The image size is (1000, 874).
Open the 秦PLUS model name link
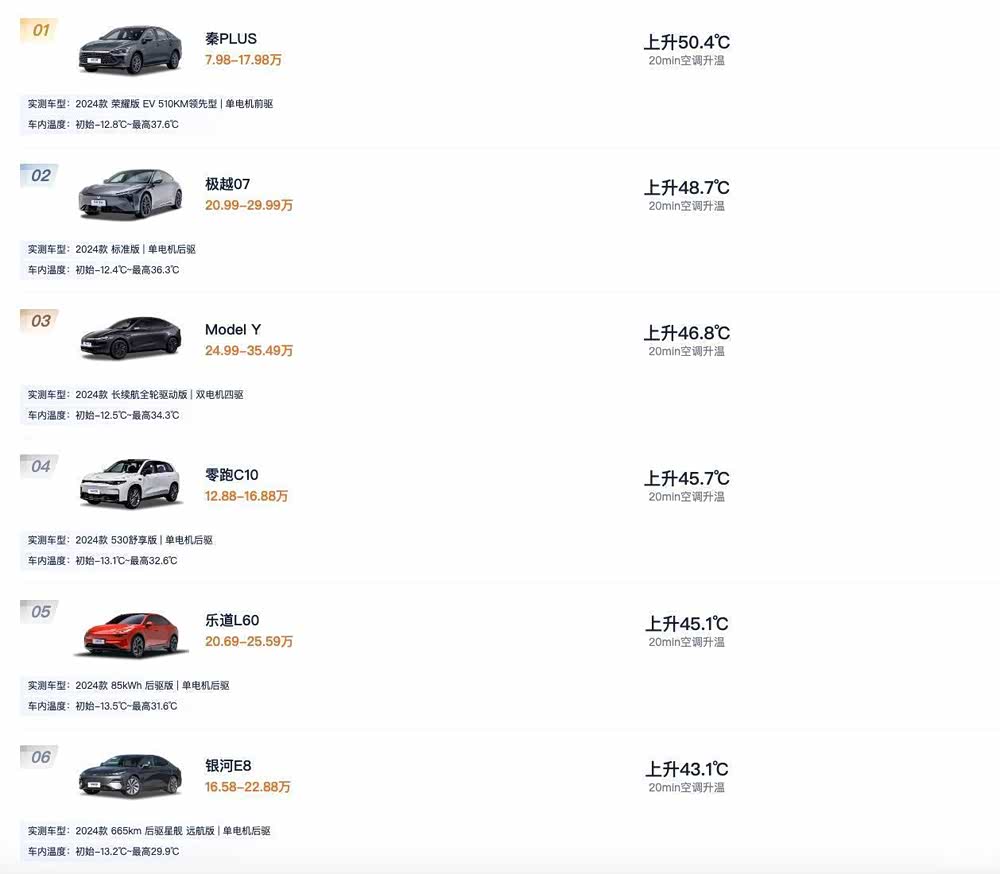point(231,39)
